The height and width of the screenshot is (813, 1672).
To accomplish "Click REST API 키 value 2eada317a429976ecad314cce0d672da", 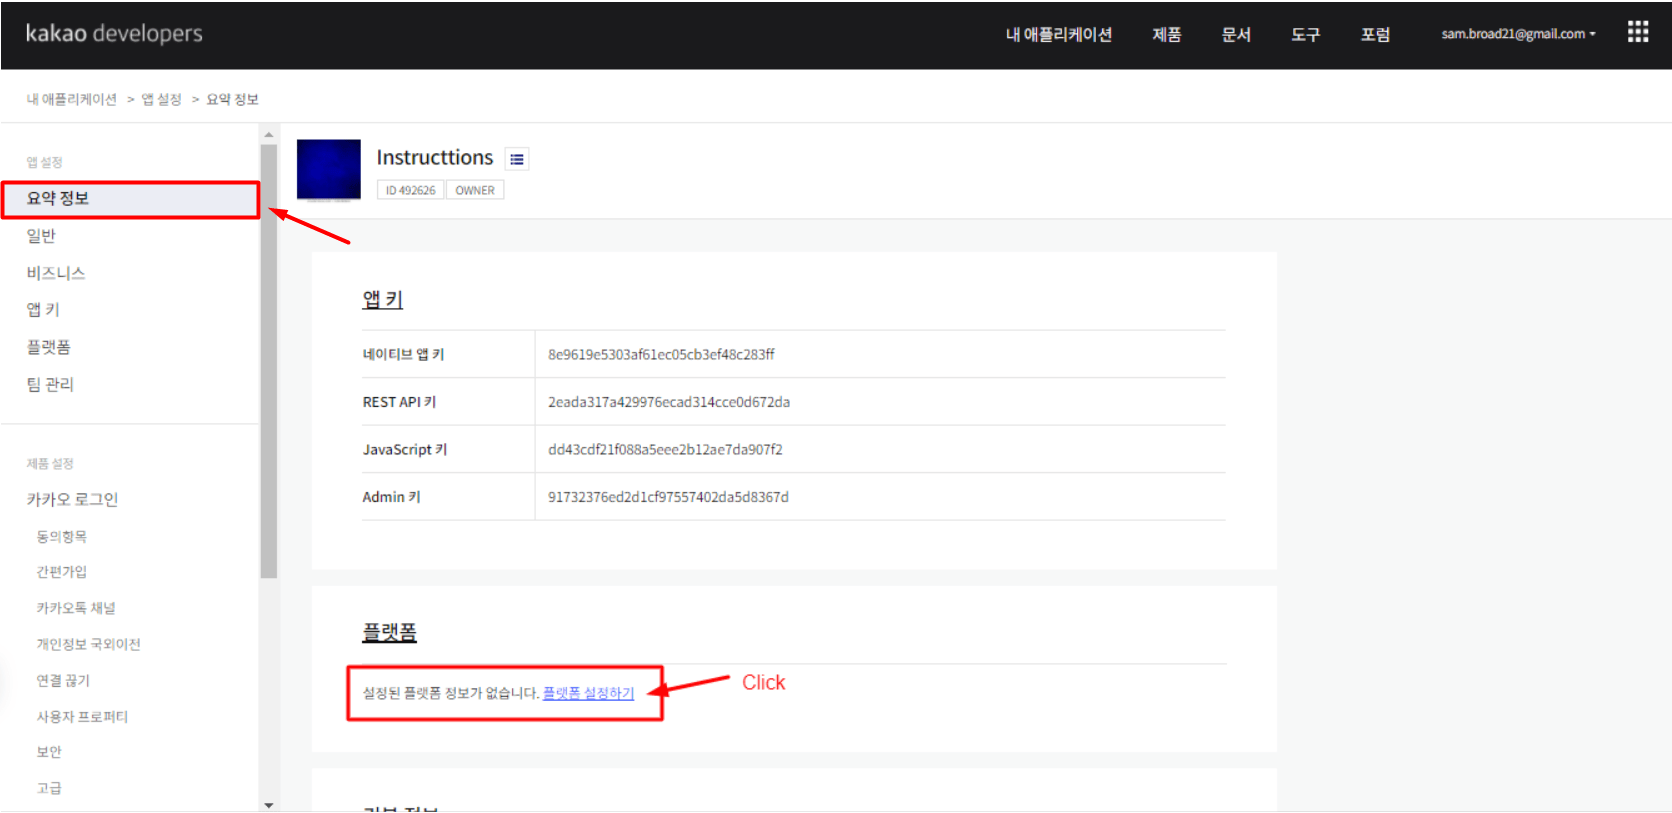I will coord(669,402).
